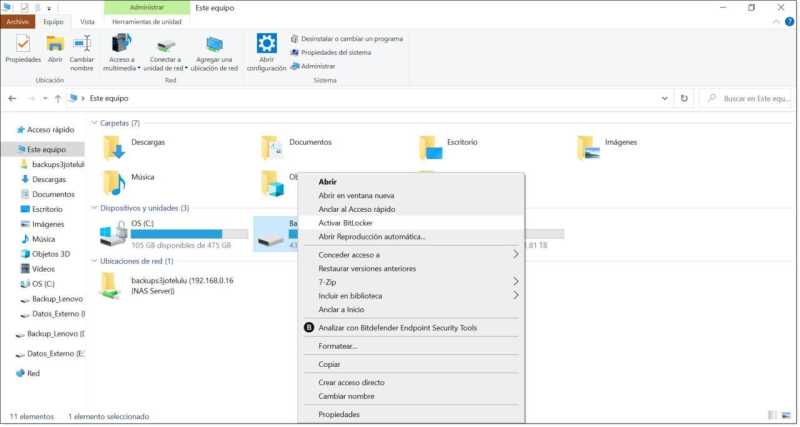Open the Imágenes folder icon
Image resolution: width=800 pixels, height=427 pixels.
click(x=588, y=148)
